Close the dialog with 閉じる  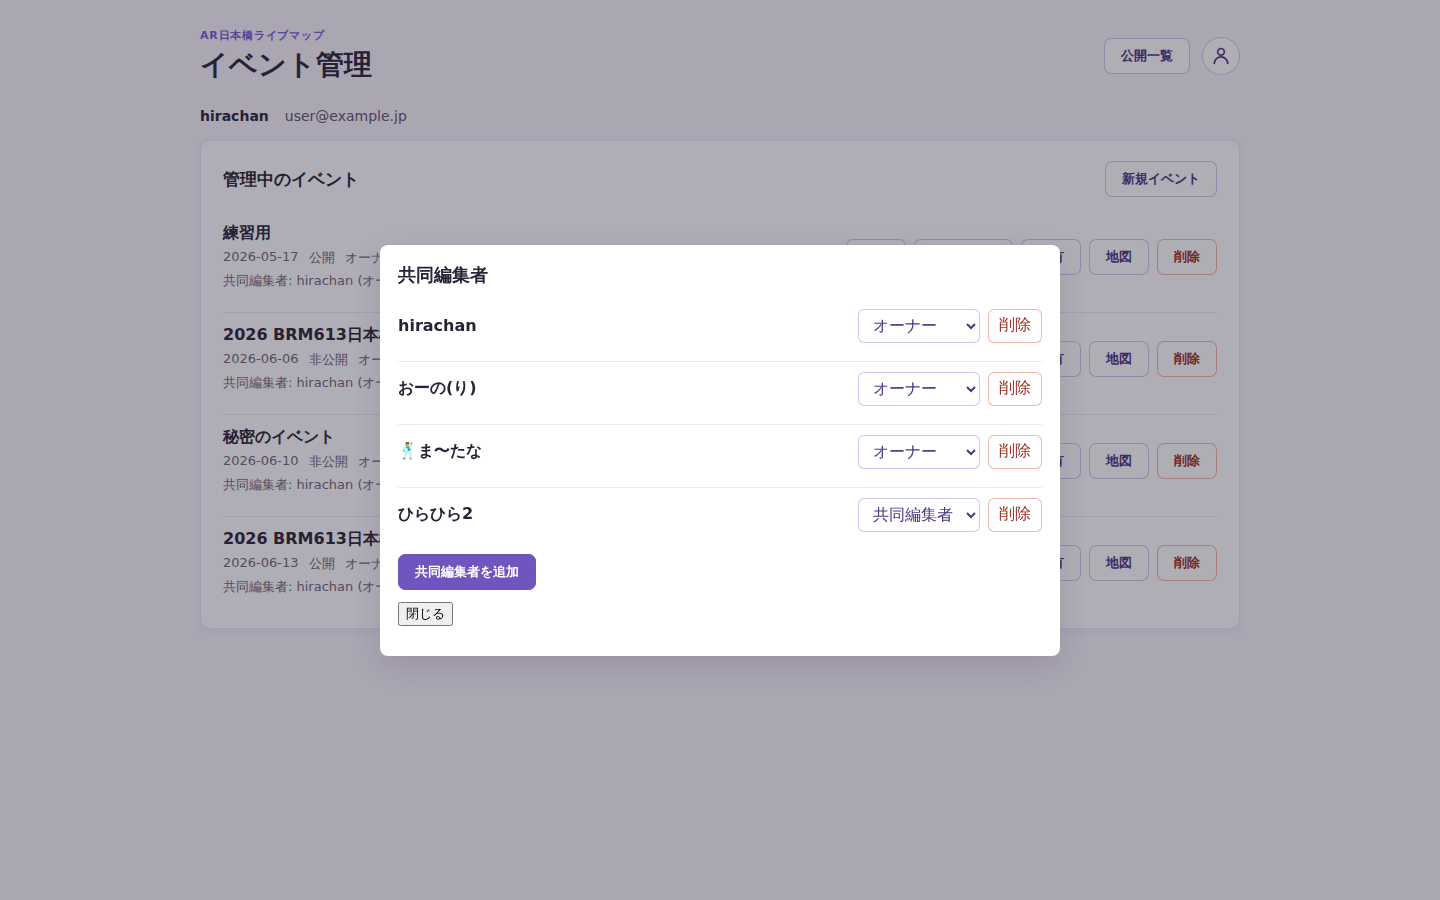coord(425,614)
